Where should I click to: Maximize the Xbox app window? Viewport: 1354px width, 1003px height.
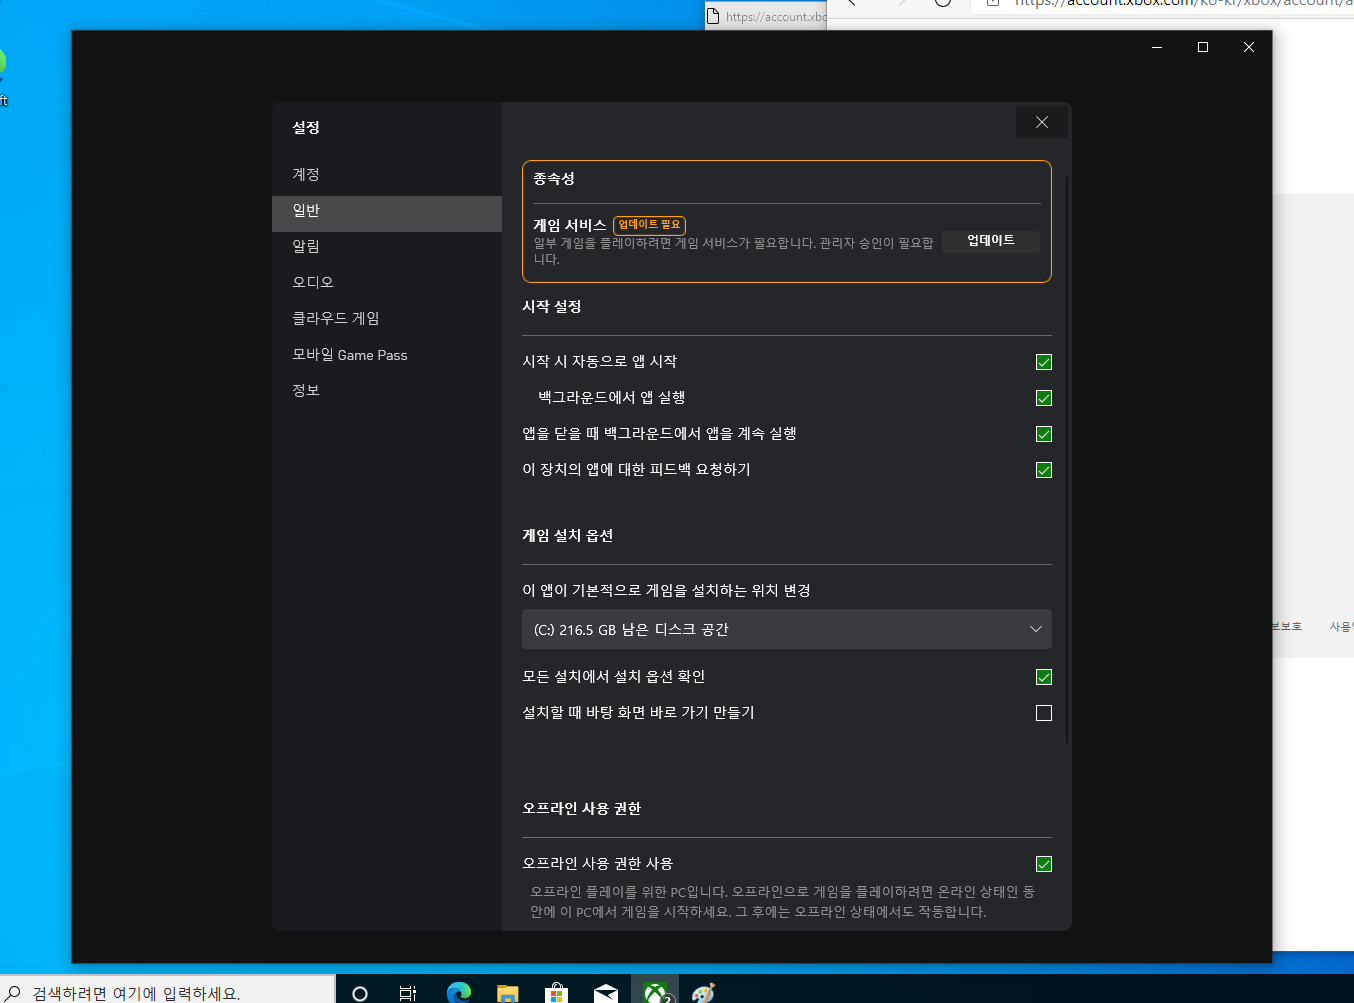(1203, 47)
